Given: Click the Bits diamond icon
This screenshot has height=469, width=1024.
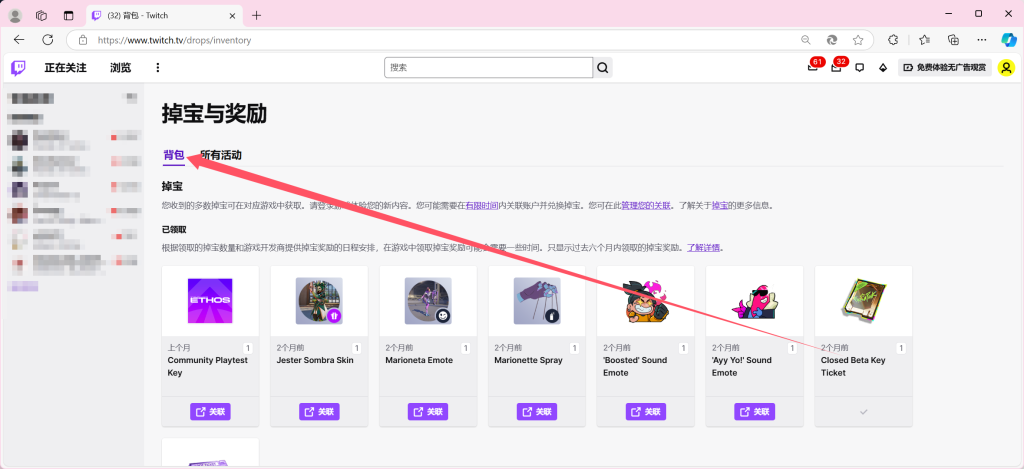Looking at the screenshot, I should (882, 68).
